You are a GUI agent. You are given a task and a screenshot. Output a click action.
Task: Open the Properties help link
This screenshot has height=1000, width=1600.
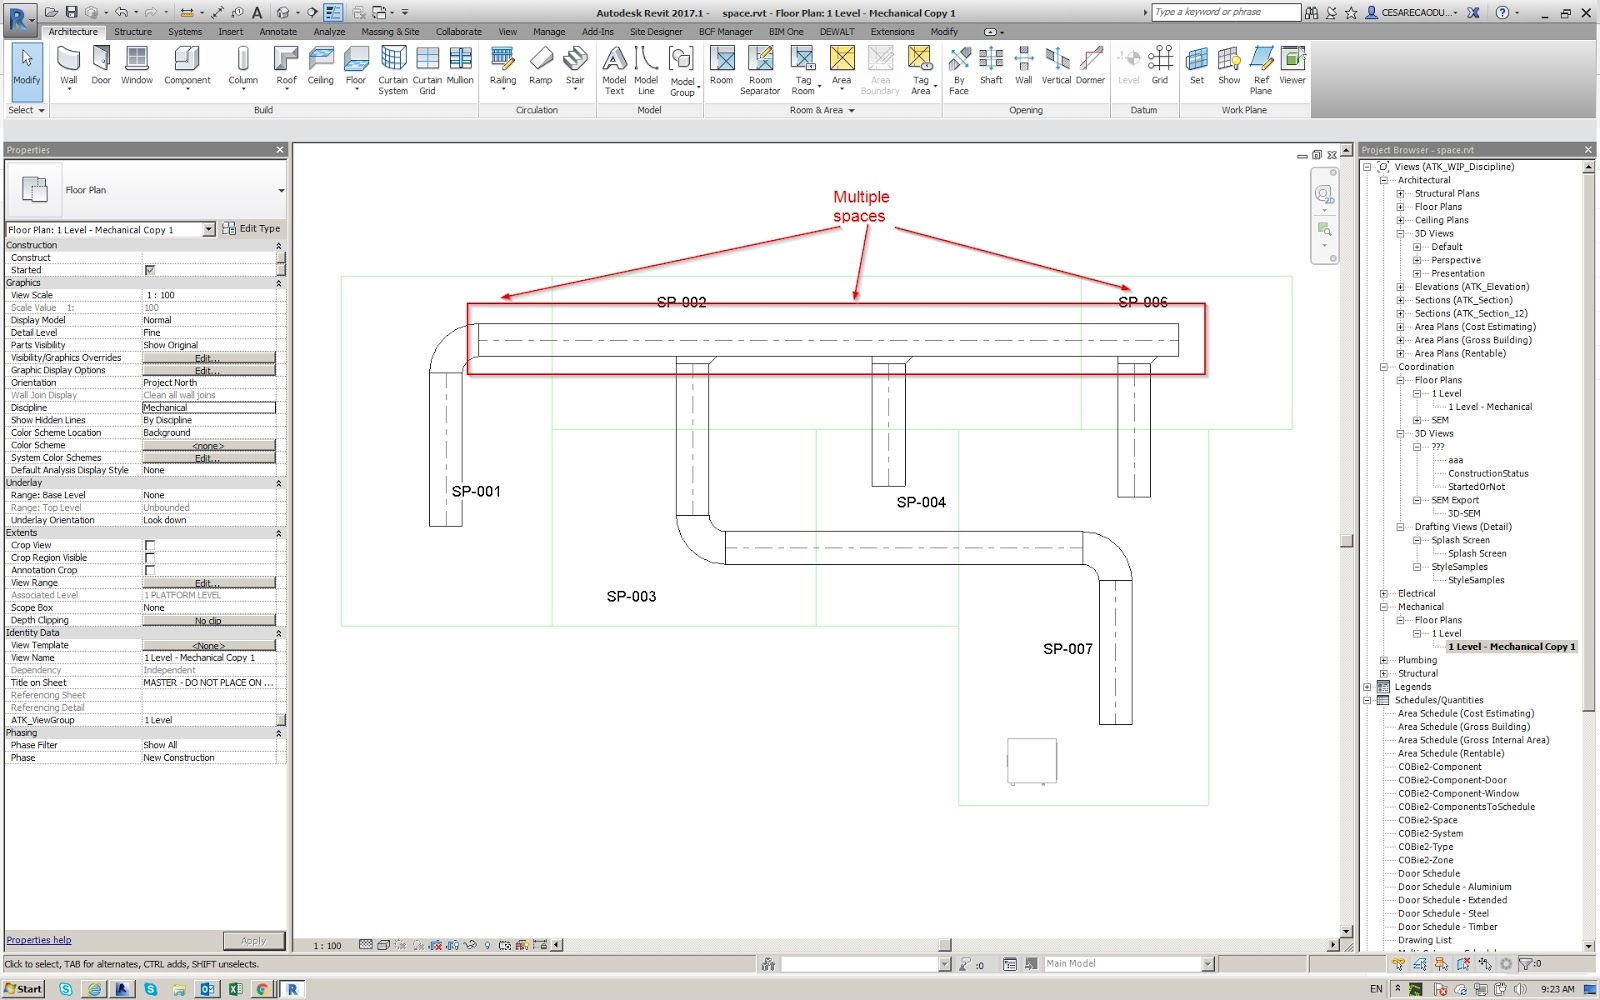[x=38, y=939]
